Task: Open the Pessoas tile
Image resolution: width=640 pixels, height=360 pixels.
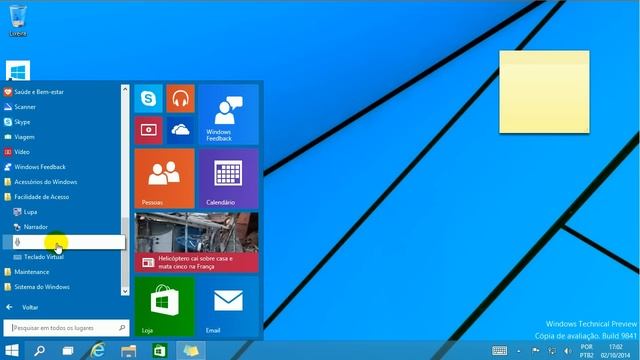Action: pyautogui.click(x=164, y=178)
